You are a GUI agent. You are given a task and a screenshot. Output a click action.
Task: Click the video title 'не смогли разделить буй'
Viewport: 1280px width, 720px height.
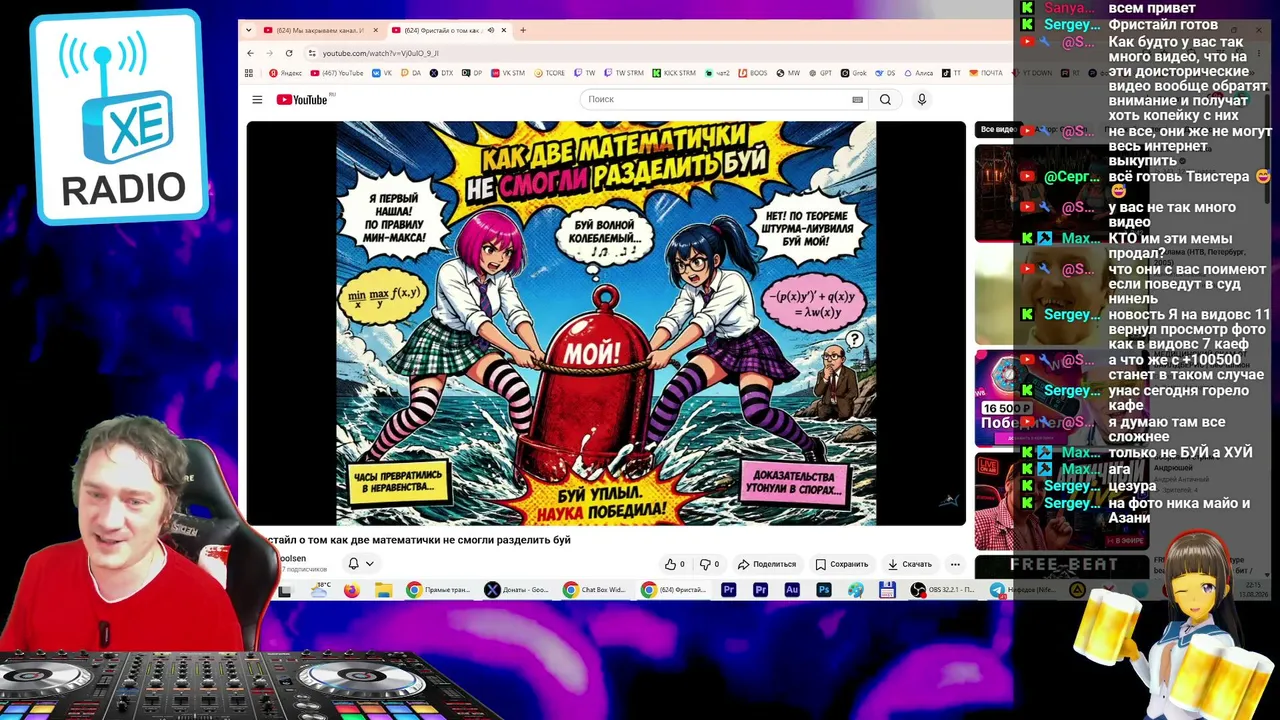[x=506, y=540]
